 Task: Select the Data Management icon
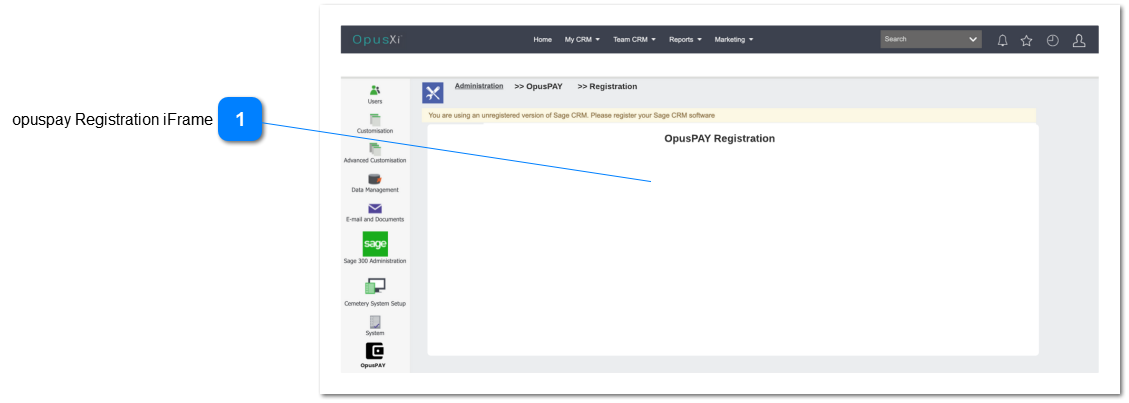[375, 179]
